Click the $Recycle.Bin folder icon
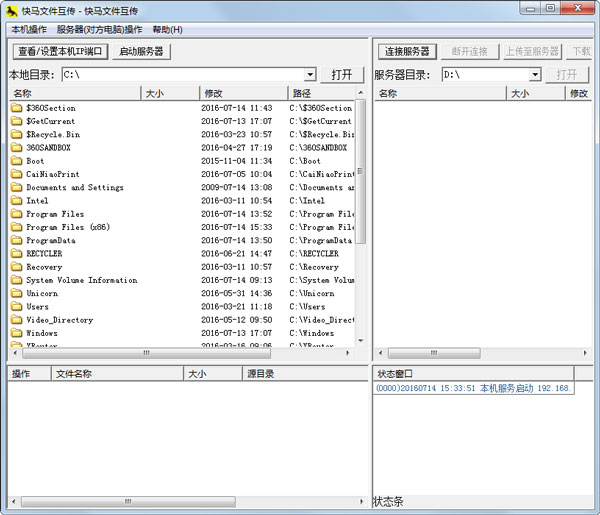600x515 pixels. click(x=16, y=134)
